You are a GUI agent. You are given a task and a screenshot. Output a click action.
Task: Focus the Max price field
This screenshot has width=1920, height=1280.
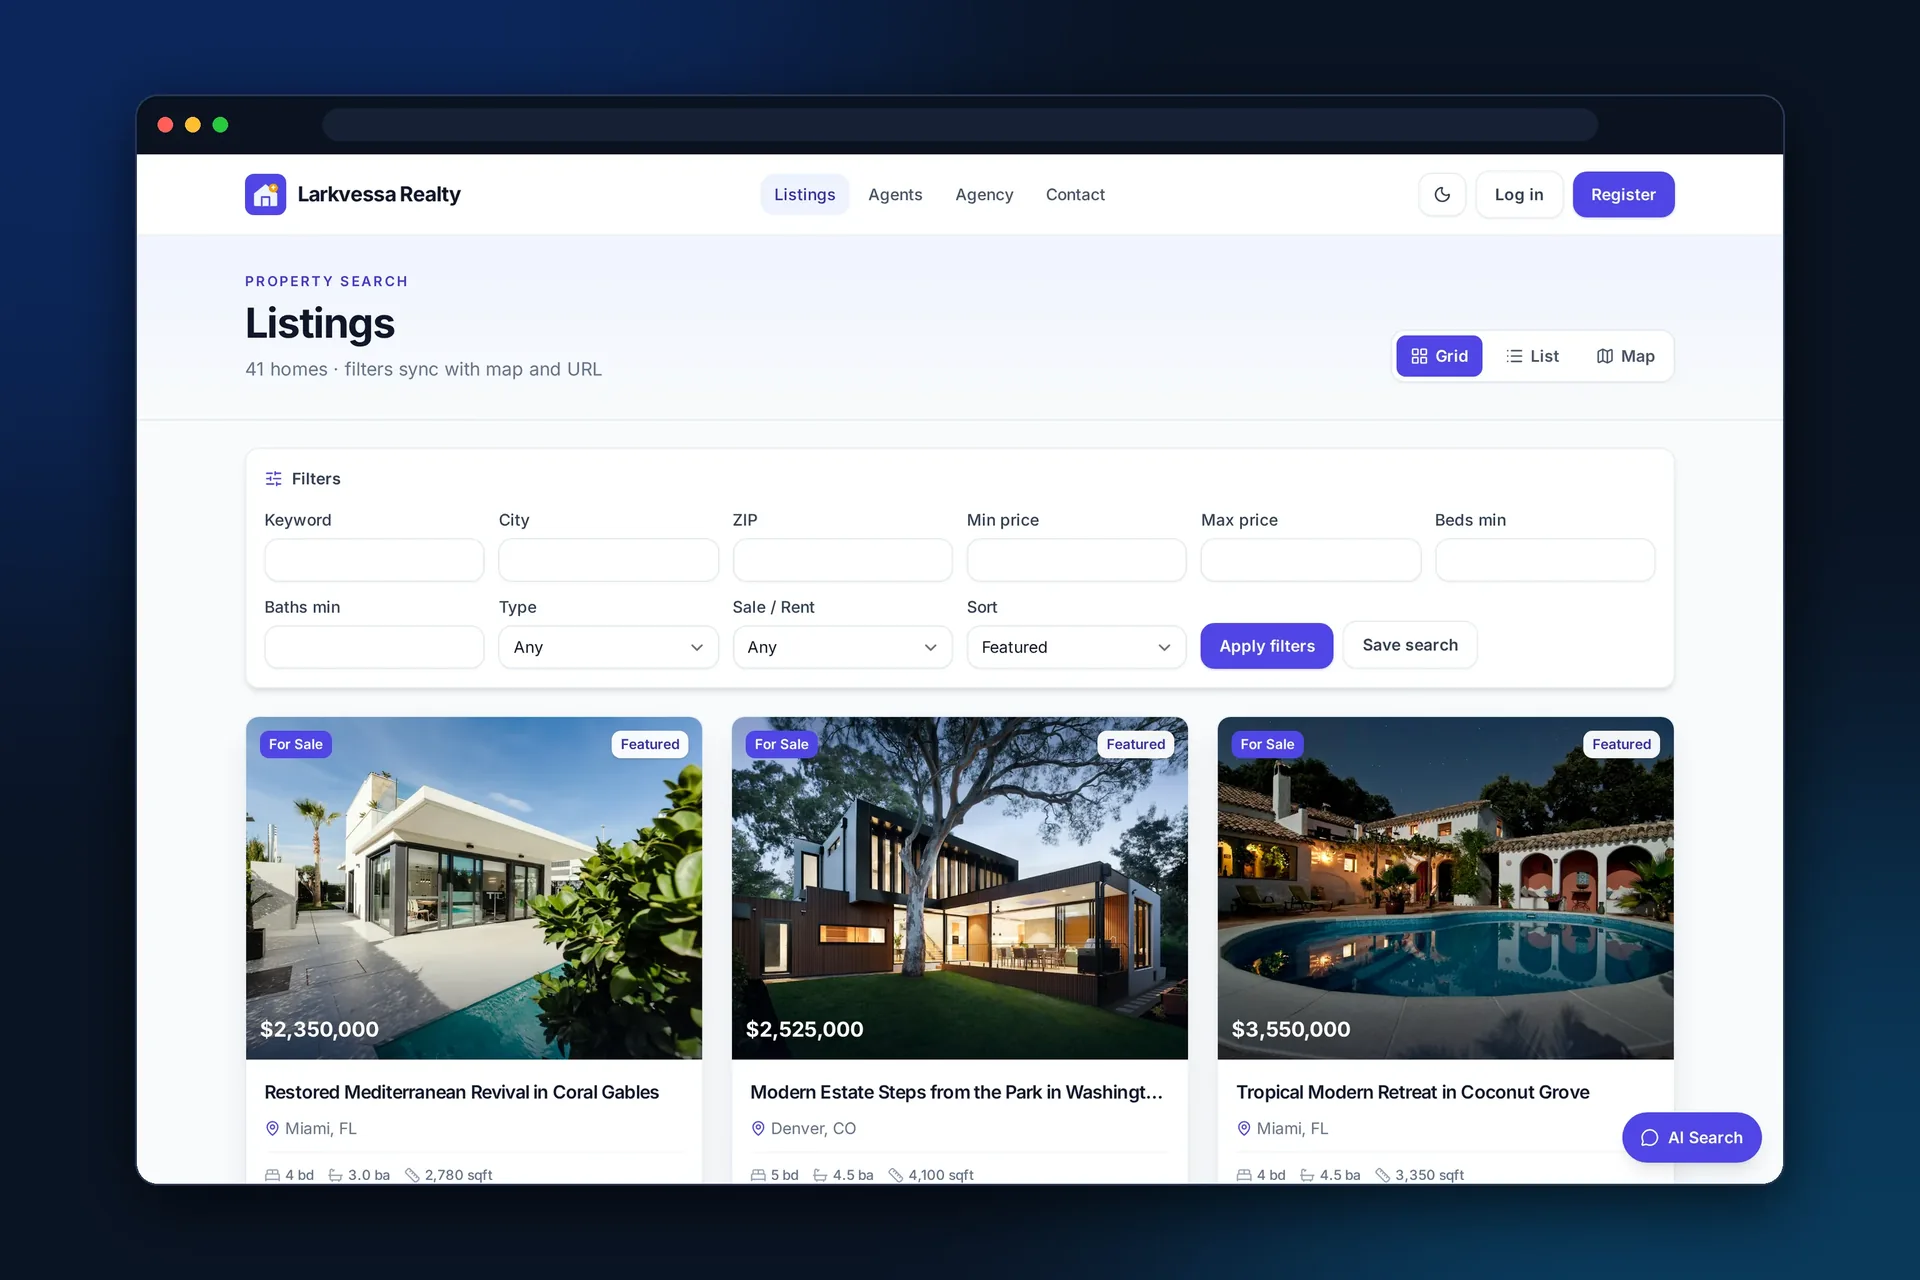1310,560
